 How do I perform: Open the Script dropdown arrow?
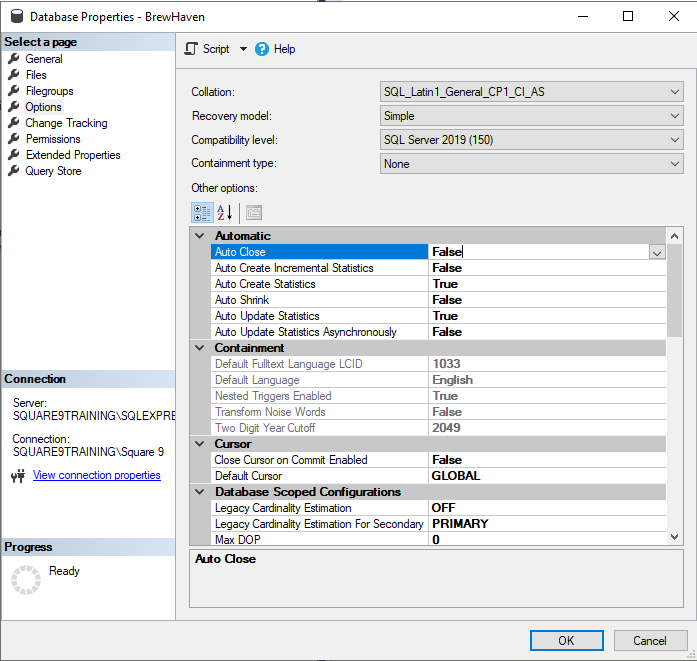(243, 49)
